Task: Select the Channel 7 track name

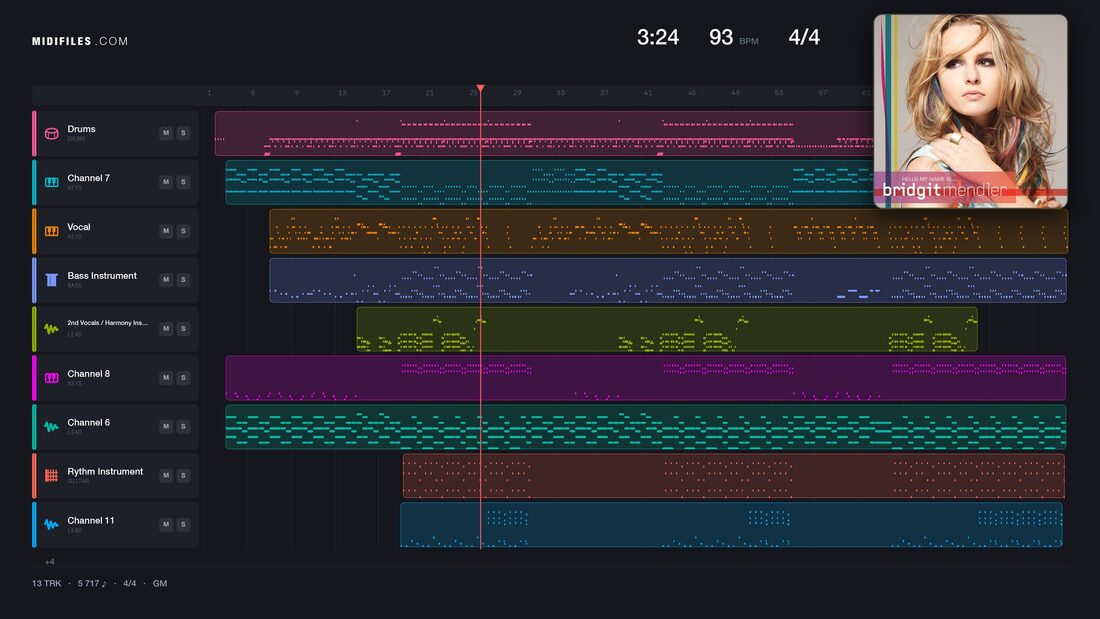Action: pyautogui.click(x=88, y=178)
